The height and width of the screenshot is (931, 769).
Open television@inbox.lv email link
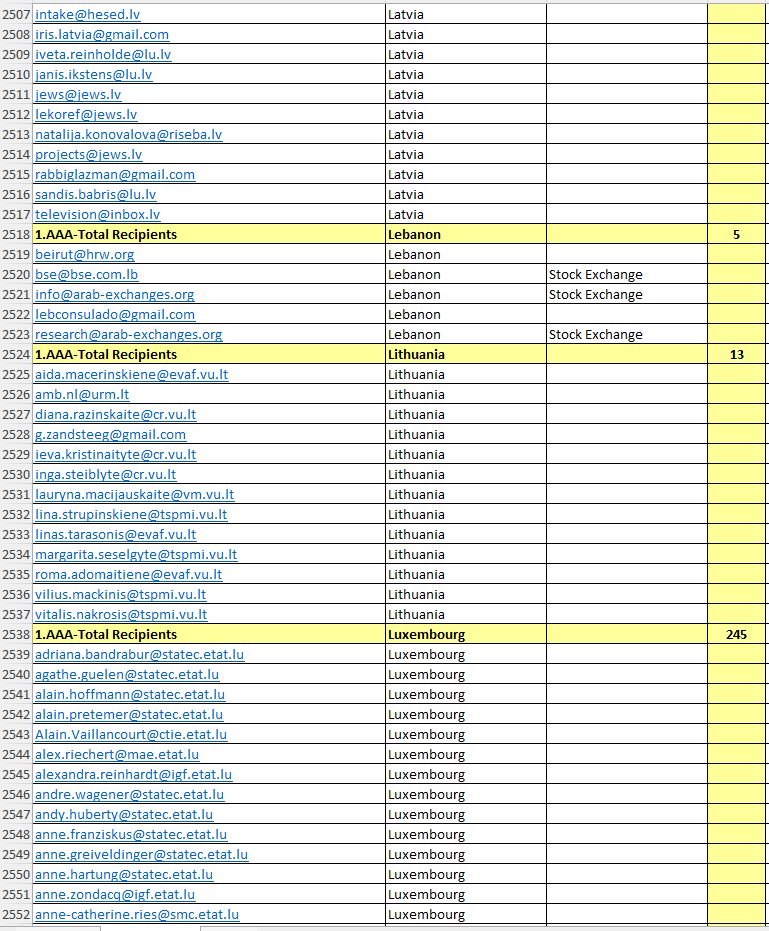[98, 214]
